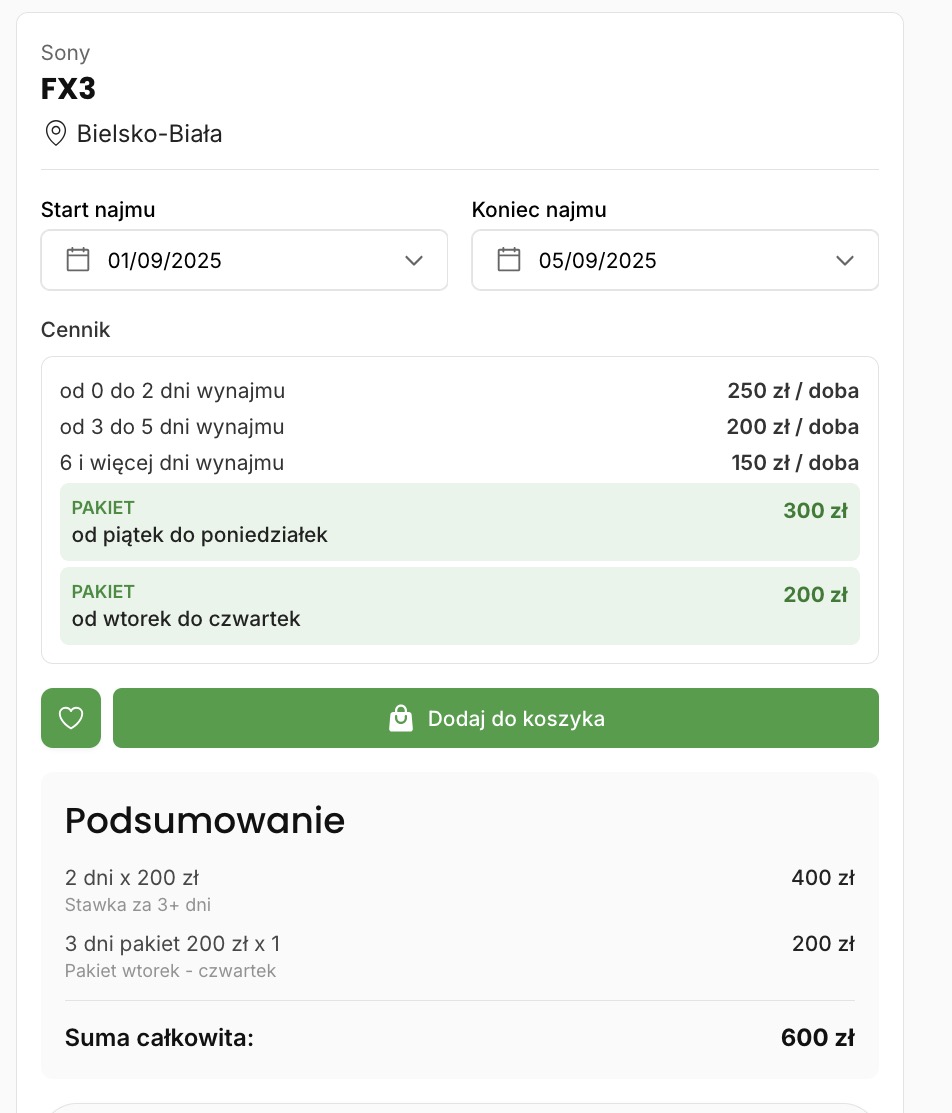Click the Sony brand label
Viewport: 952px width, 1113px height.
[65, 53]
